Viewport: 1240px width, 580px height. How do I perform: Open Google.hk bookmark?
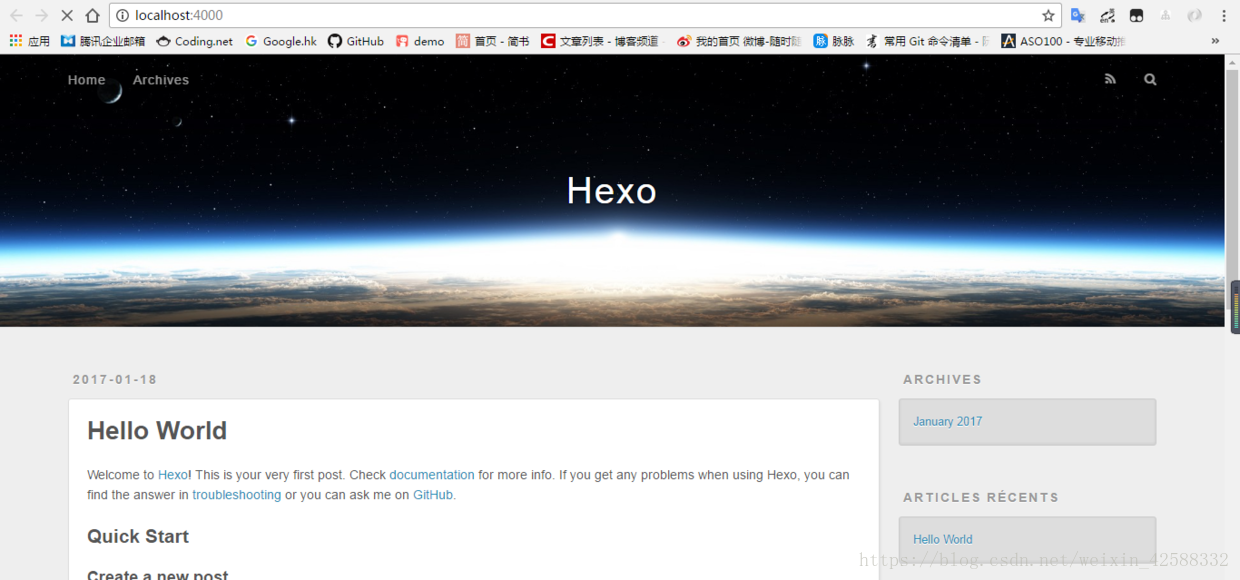tap(281, 41)
